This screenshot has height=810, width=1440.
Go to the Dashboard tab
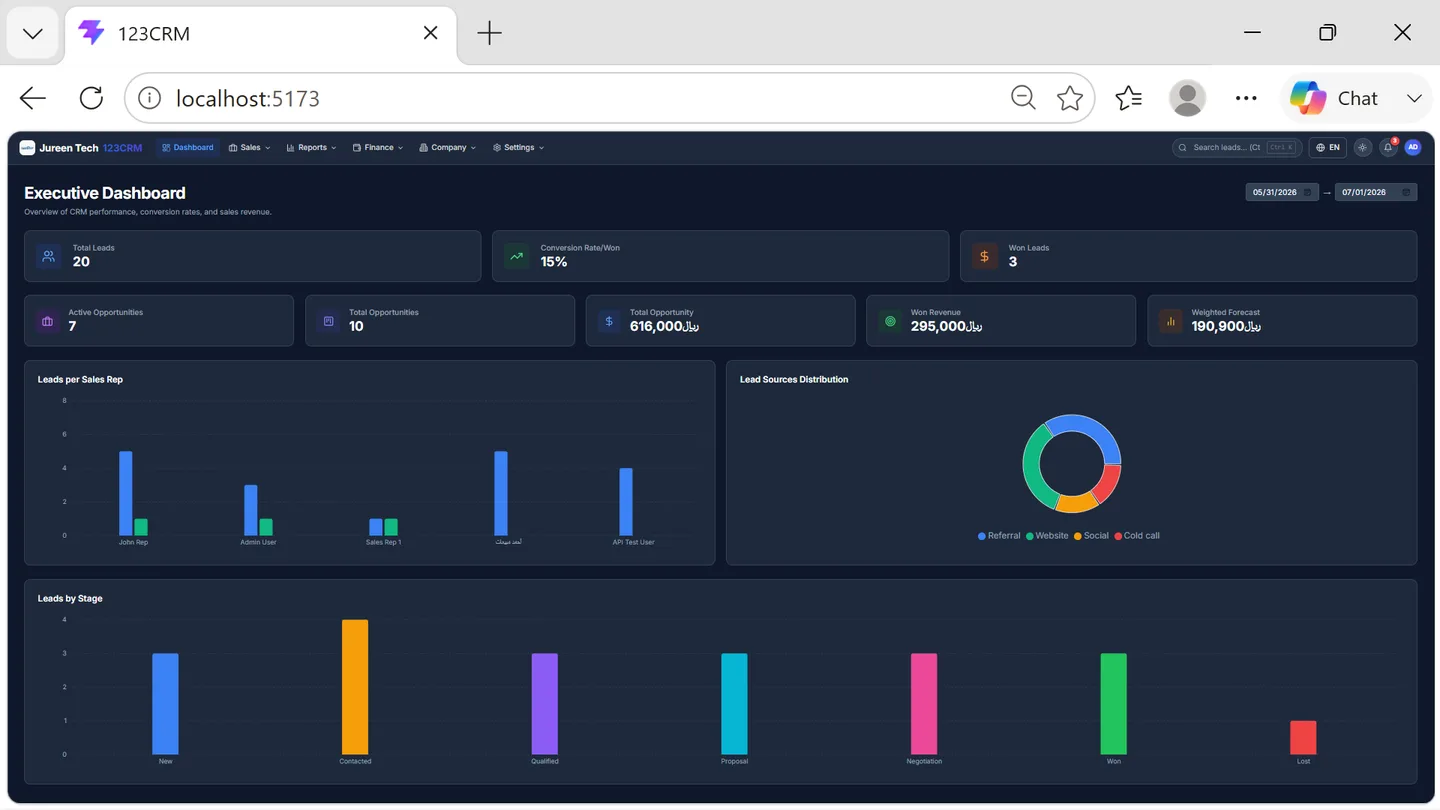pos(188,148)
